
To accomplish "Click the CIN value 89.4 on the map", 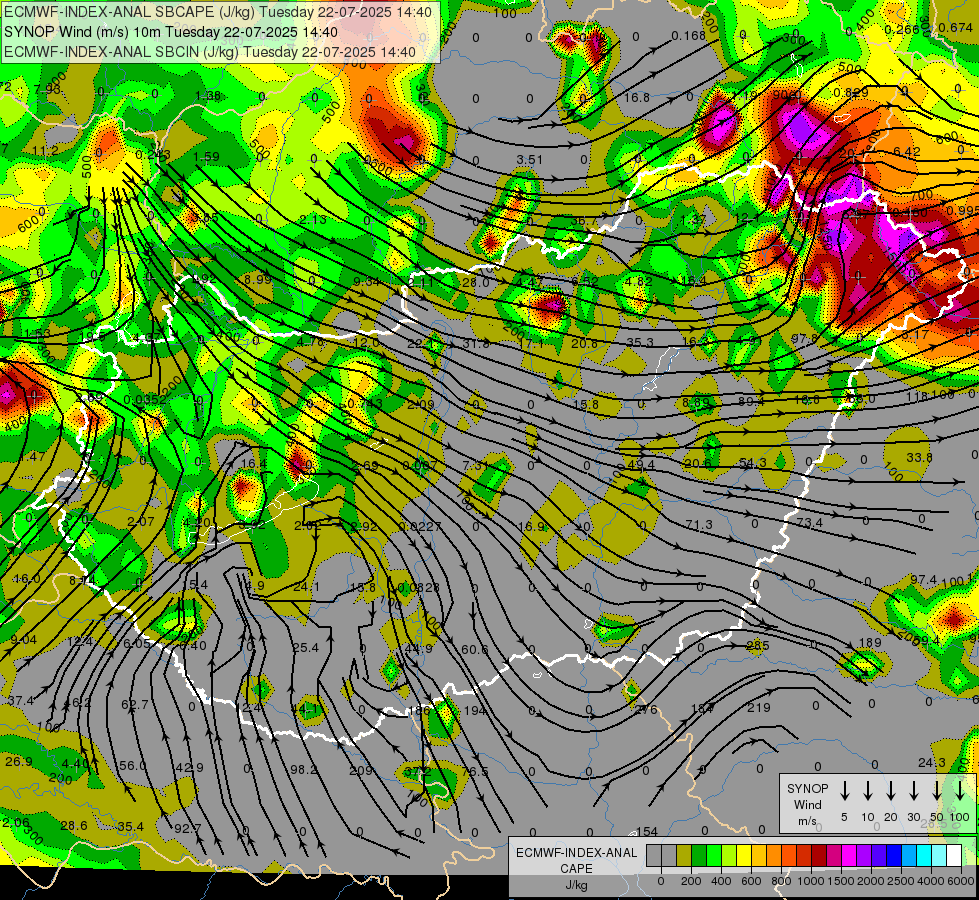I will coord(751,402).
